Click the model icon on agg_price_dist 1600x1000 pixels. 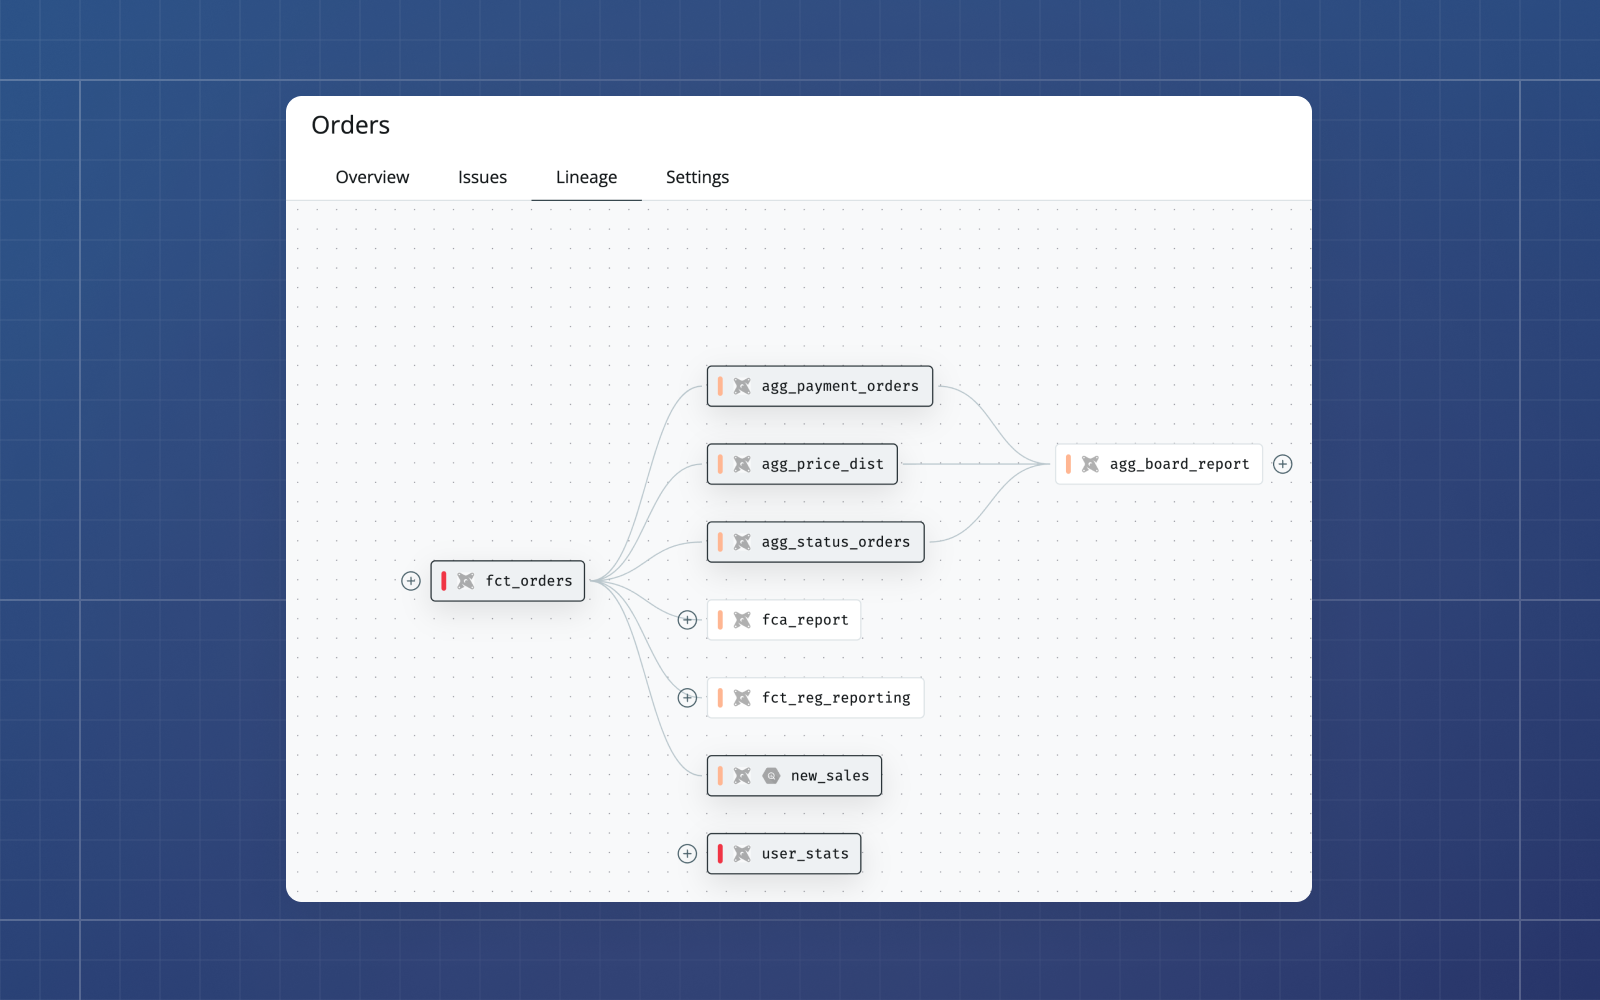click(741, 463)
